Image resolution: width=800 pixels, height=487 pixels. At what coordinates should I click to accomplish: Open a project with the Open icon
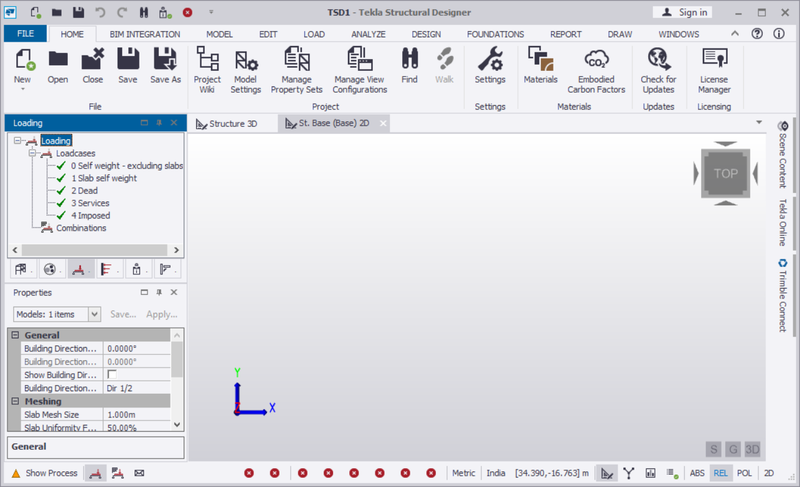click(x=58, y=60)
